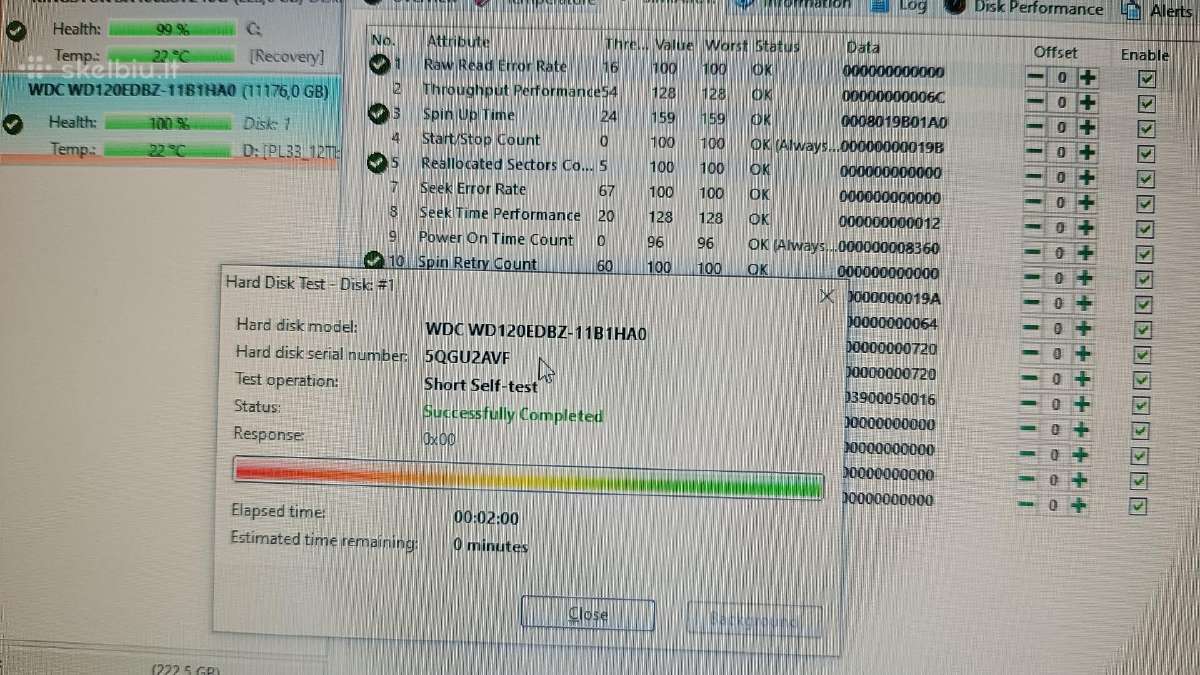This screenshot has width=1200, height=675.
Task: Sort by the Data column header
Action: click(x=863, y=47)
